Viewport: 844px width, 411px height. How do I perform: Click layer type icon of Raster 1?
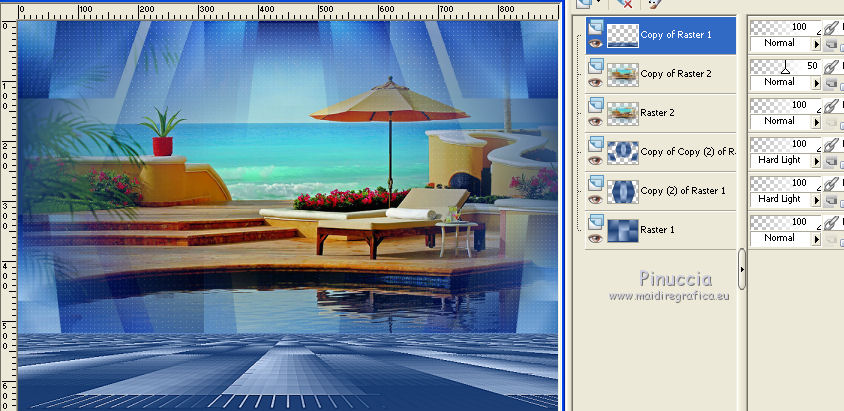pos(595,222)
